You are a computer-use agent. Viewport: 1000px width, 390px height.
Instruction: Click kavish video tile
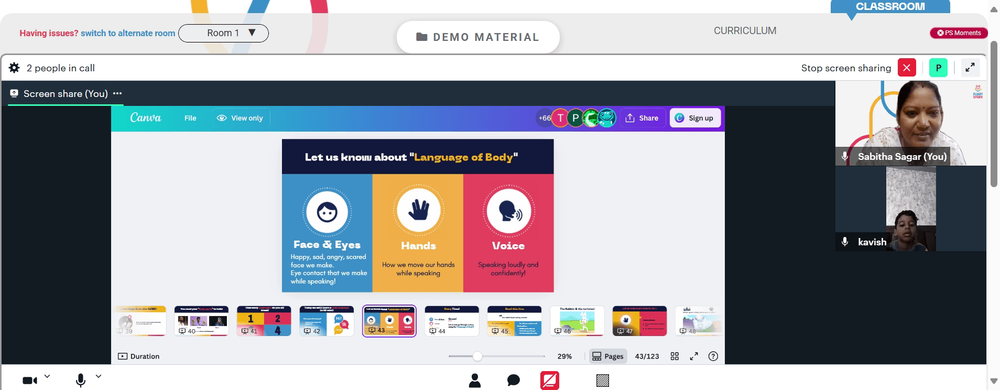click(x=911, y=208)
